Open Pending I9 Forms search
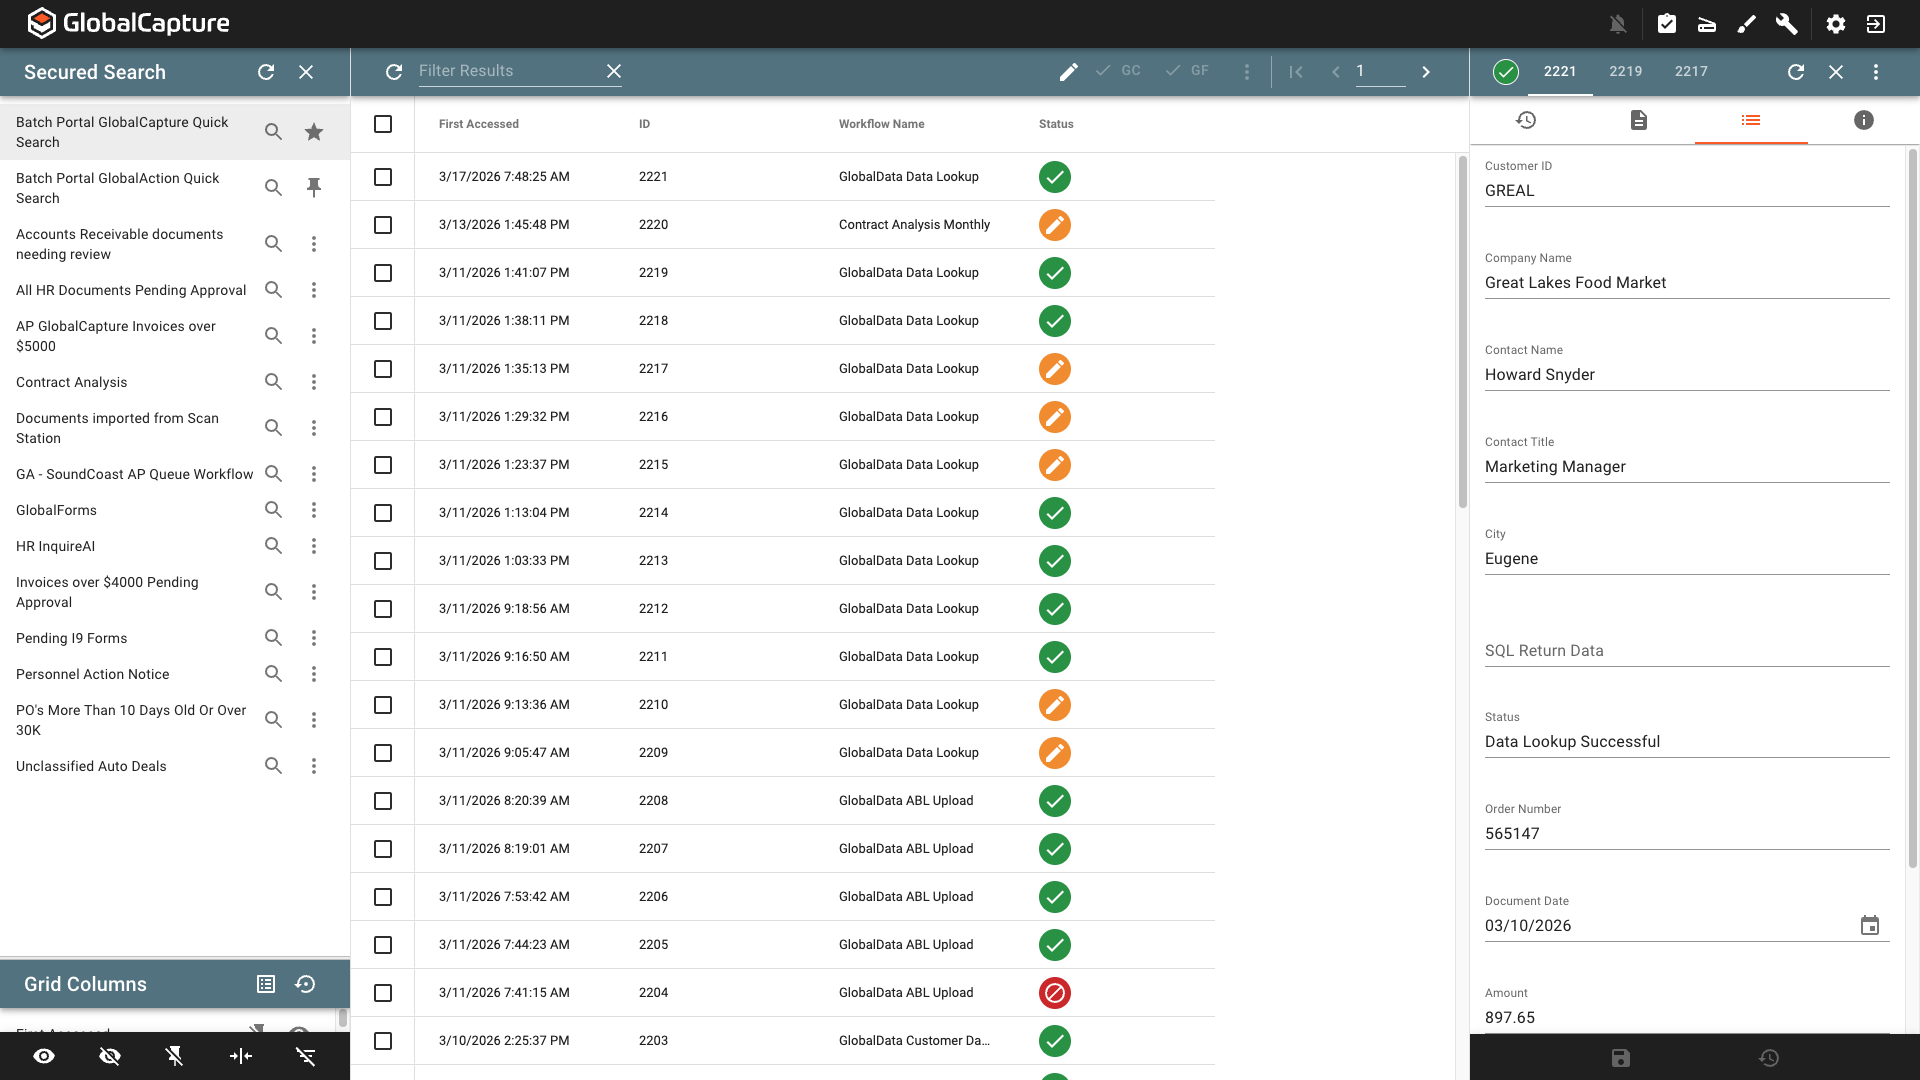1920x1080 pixels. tap(72, 638)
